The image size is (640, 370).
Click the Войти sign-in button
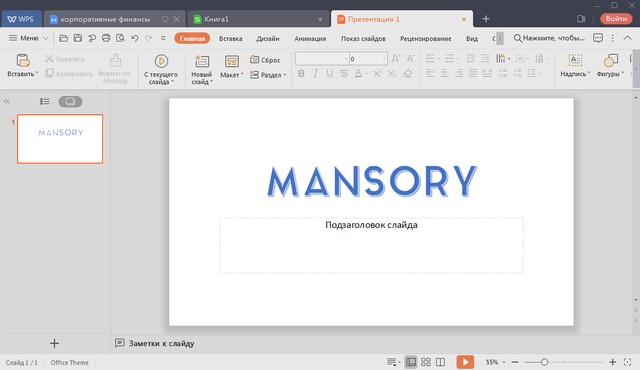pyautogui.click(x=616, y=18)
